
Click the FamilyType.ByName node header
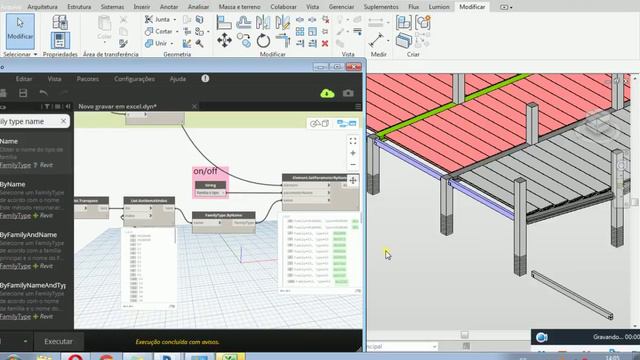tap(224, 215)
